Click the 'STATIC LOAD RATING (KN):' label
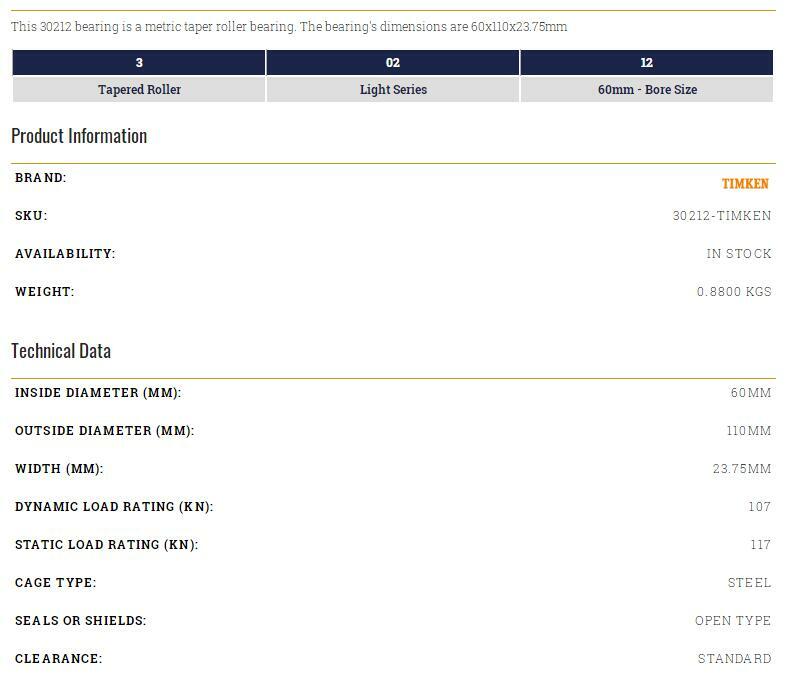 (107, 545)
